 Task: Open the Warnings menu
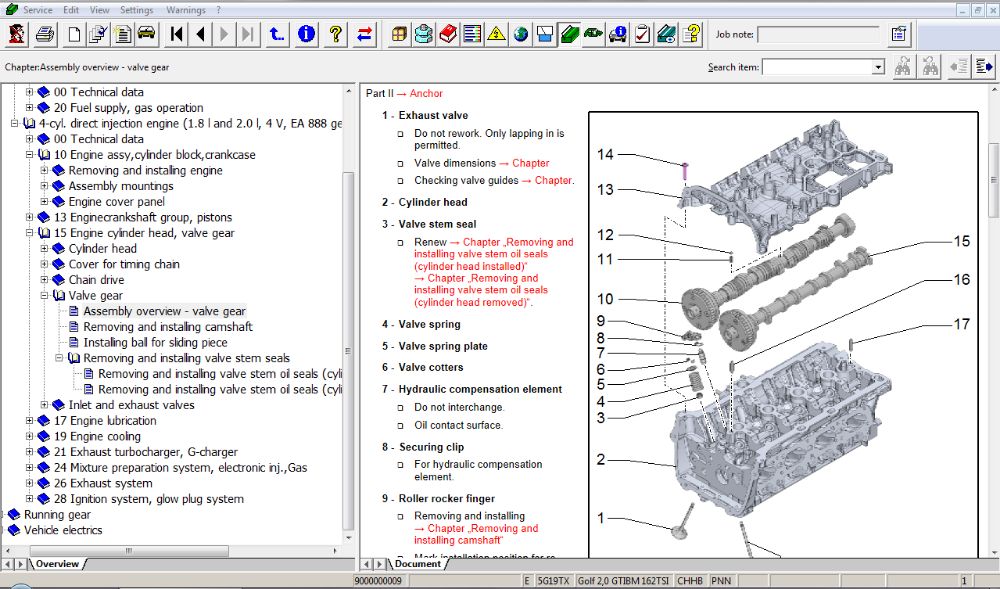186,9
